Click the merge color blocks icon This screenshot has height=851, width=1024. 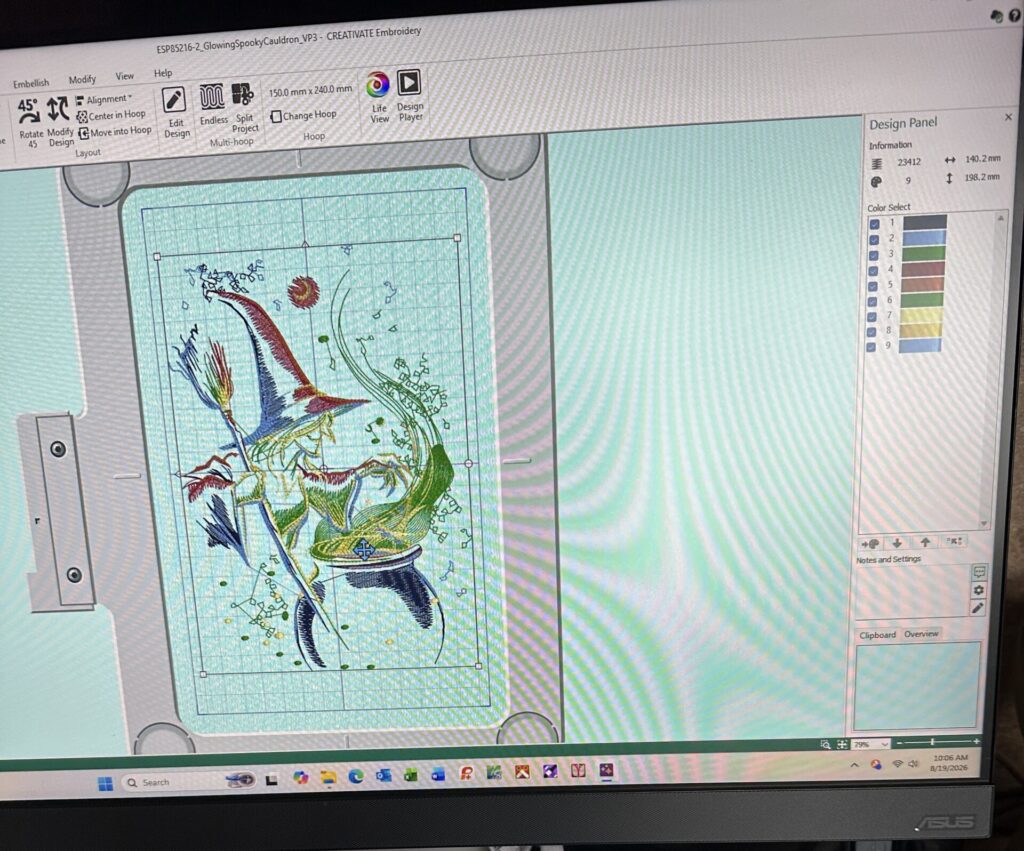(x=954, y=541)
